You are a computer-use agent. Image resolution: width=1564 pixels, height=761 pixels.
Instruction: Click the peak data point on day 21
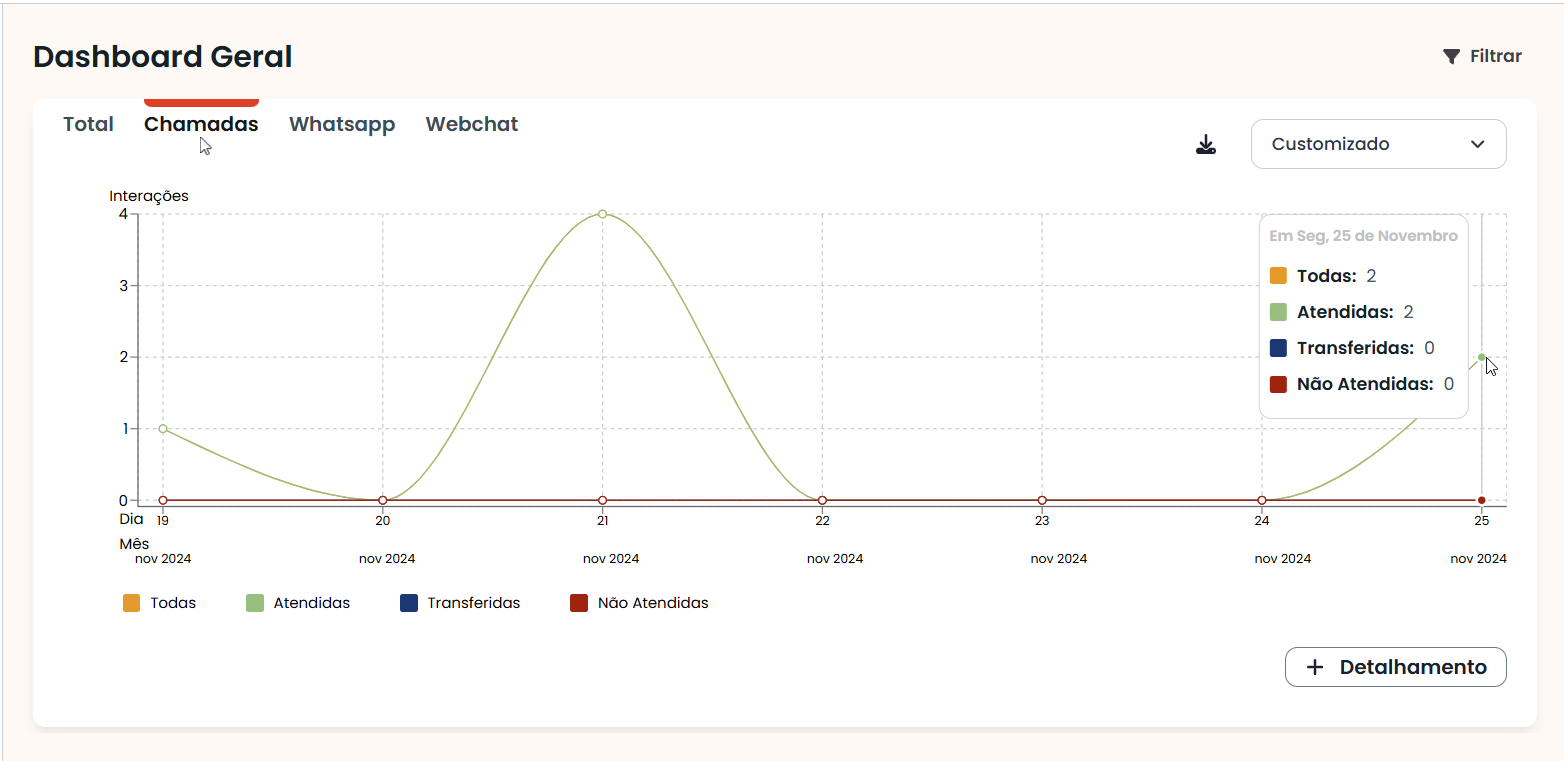pos(602,214)
